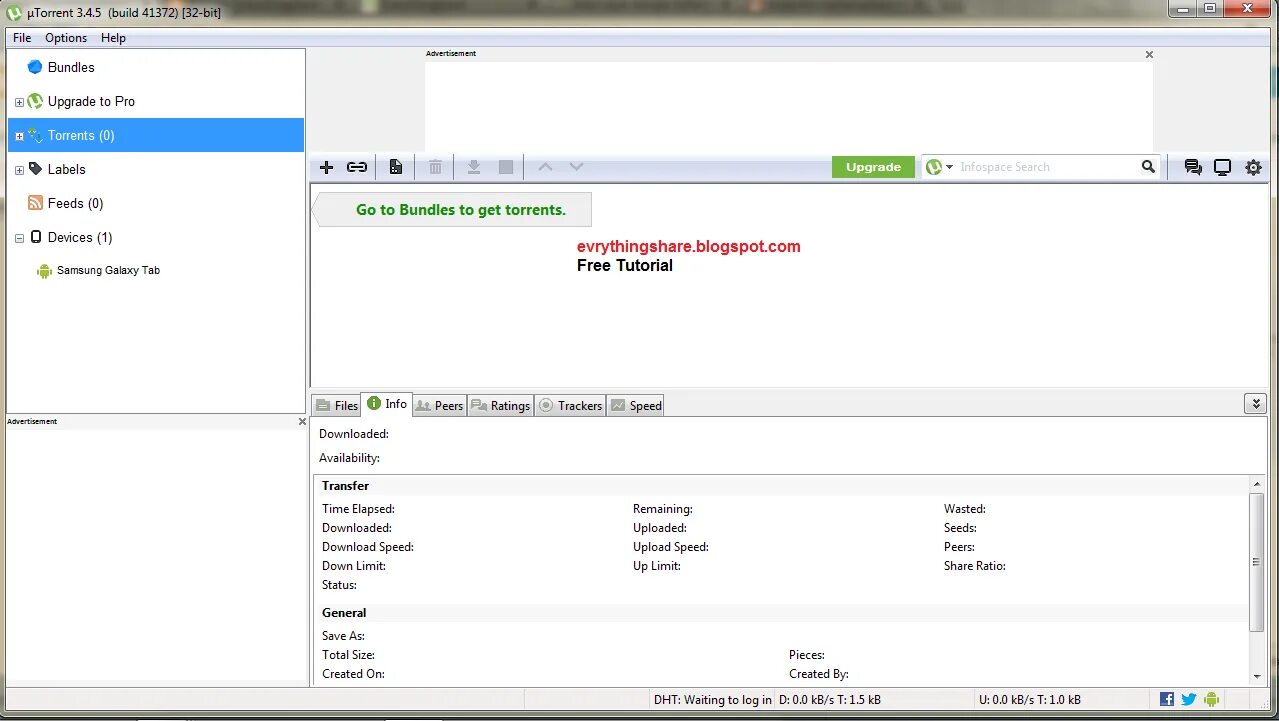The image size is (1279, 721).
Task: Click the Bundles icon in sidebar
Action: (x=35, y=67)
